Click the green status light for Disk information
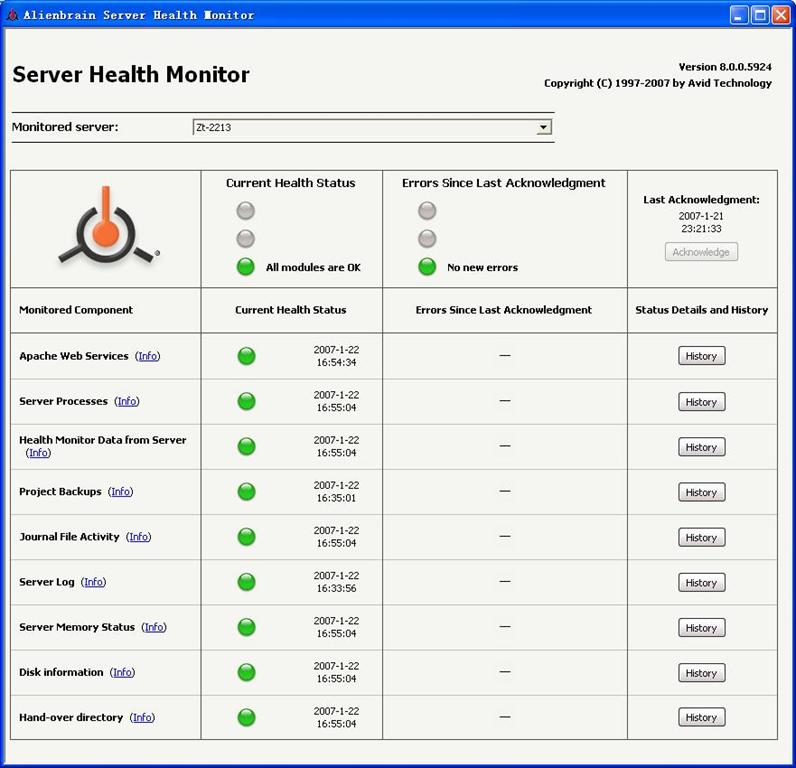Image resolution: width=796 pixels, height=768 pixels. [247, 672]
